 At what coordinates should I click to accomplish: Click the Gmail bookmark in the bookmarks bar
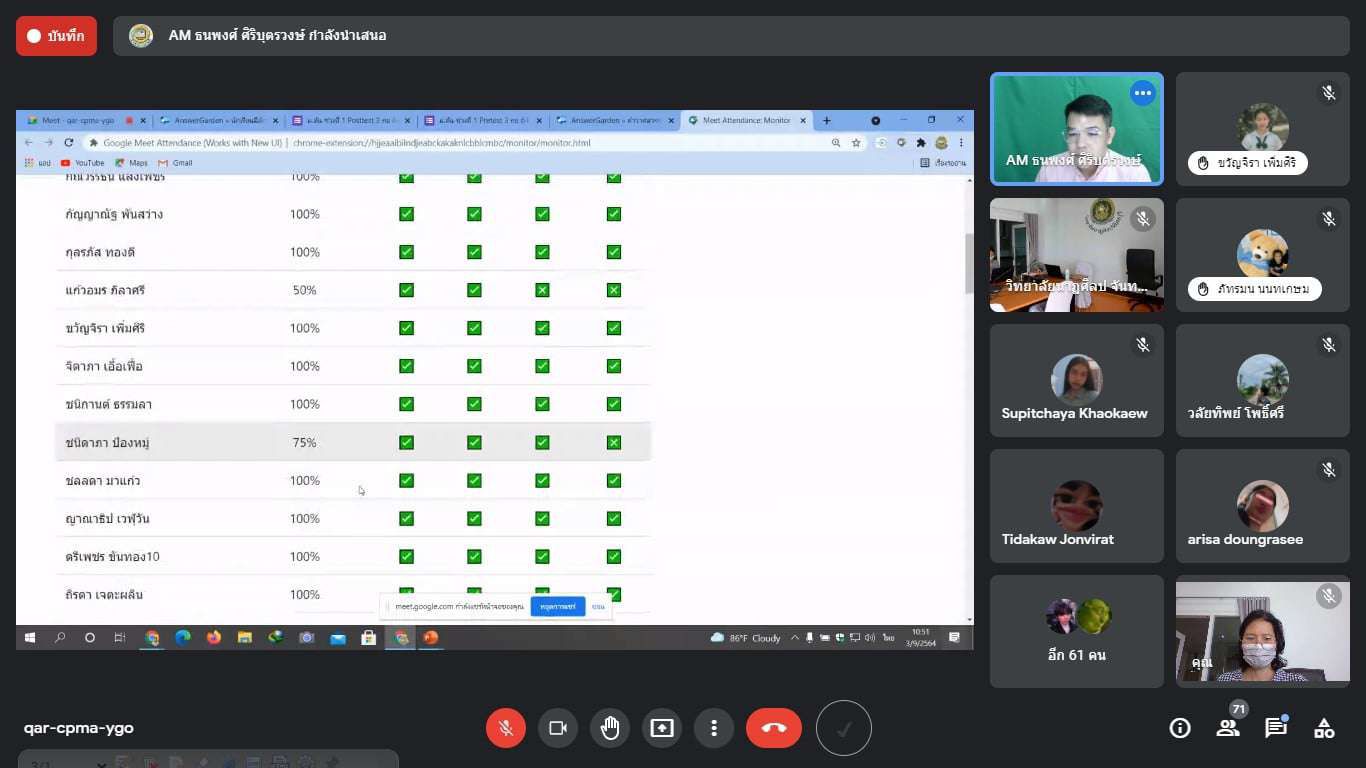[176, 163]
